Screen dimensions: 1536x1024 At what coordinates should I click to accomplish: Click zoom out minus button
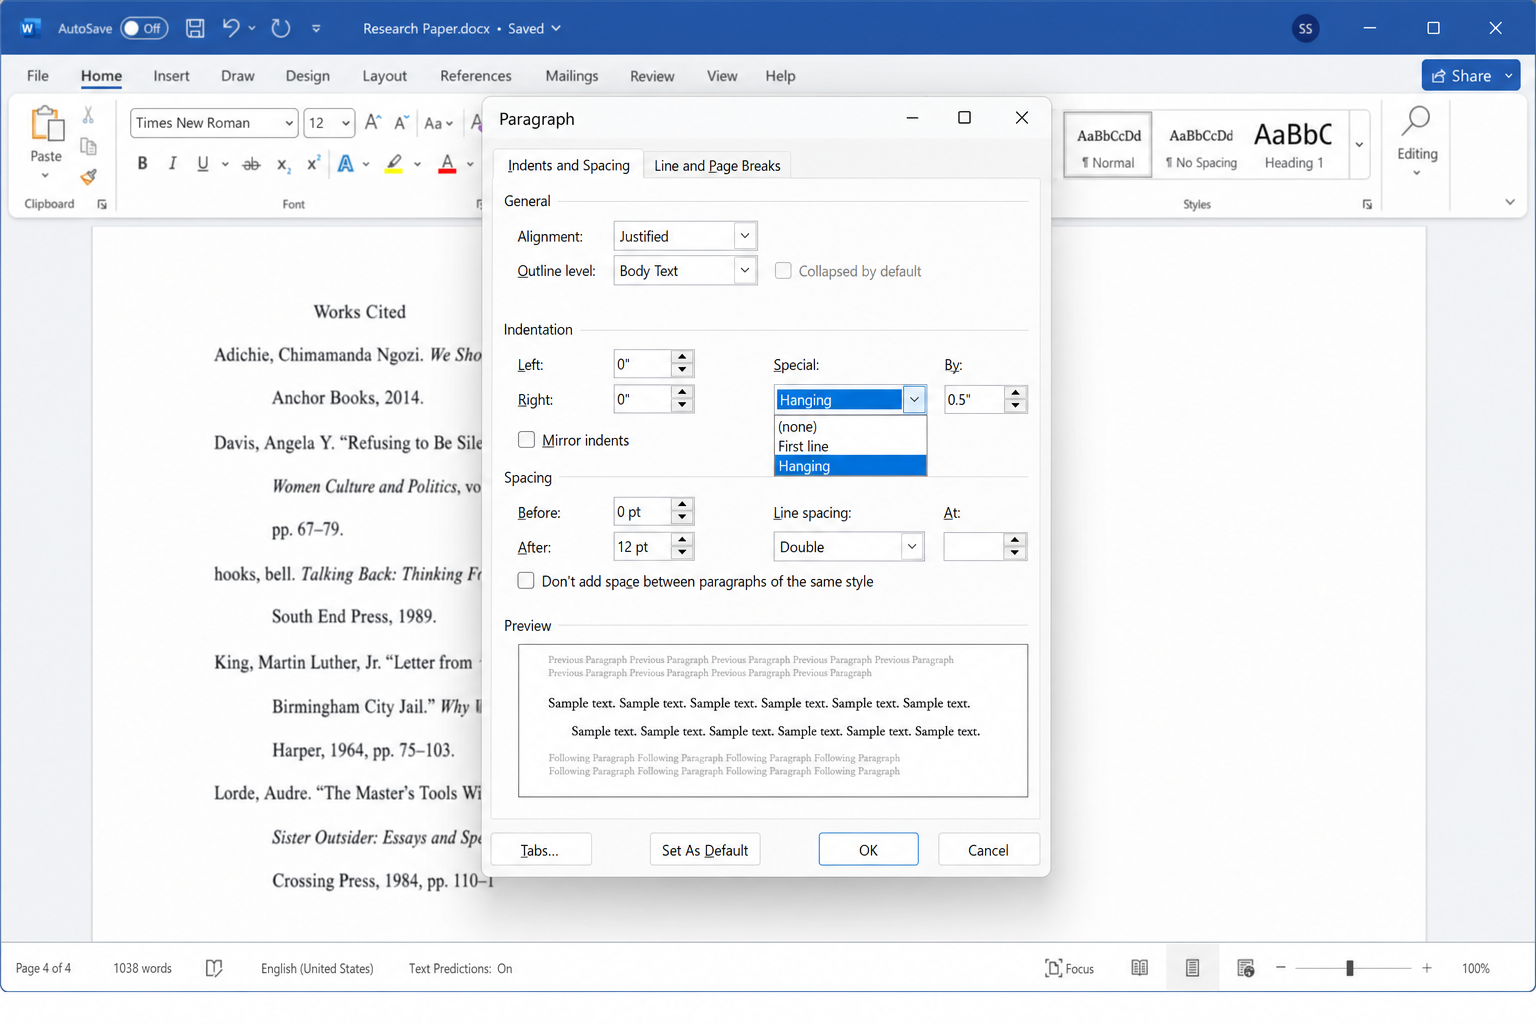[1280, 968]
